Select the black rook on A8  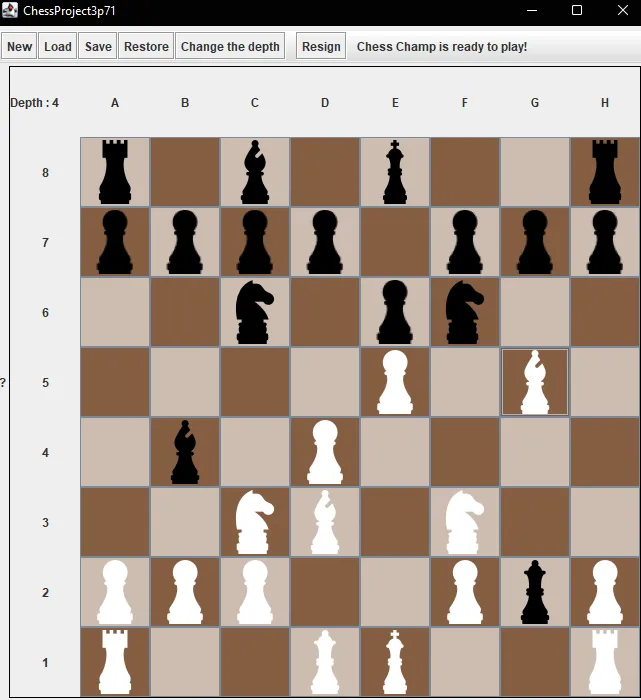[x=115, y=172]
